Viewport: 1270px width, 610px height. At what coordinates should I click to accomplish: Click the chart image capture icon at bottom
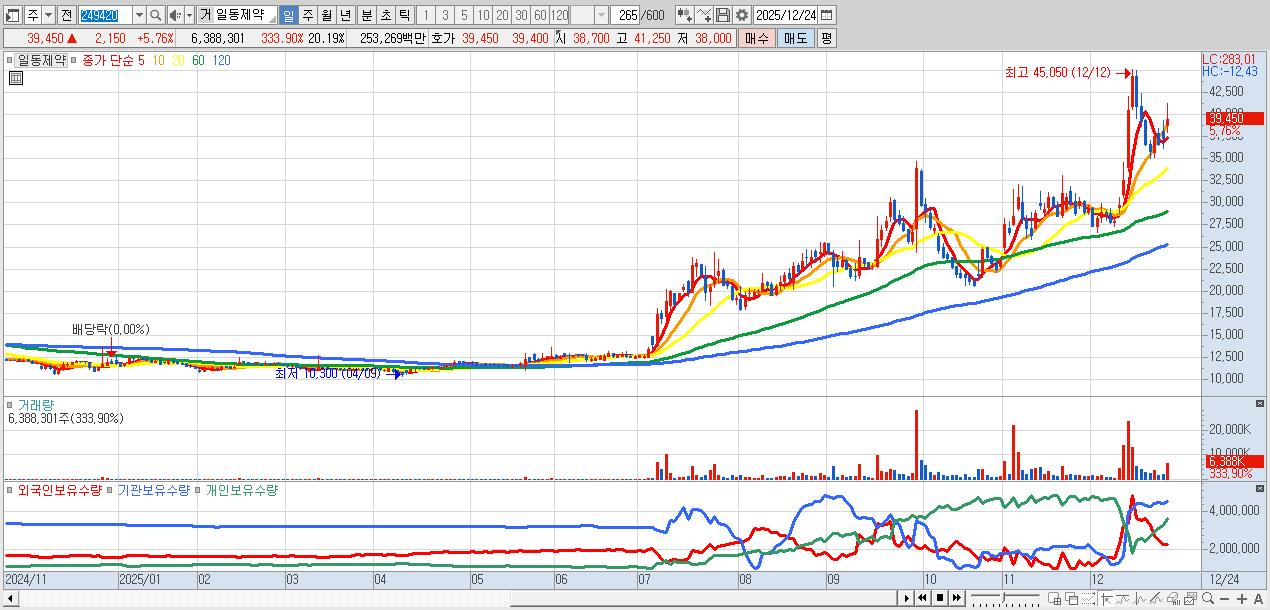pyautogui.click(x=1190, y=598)
